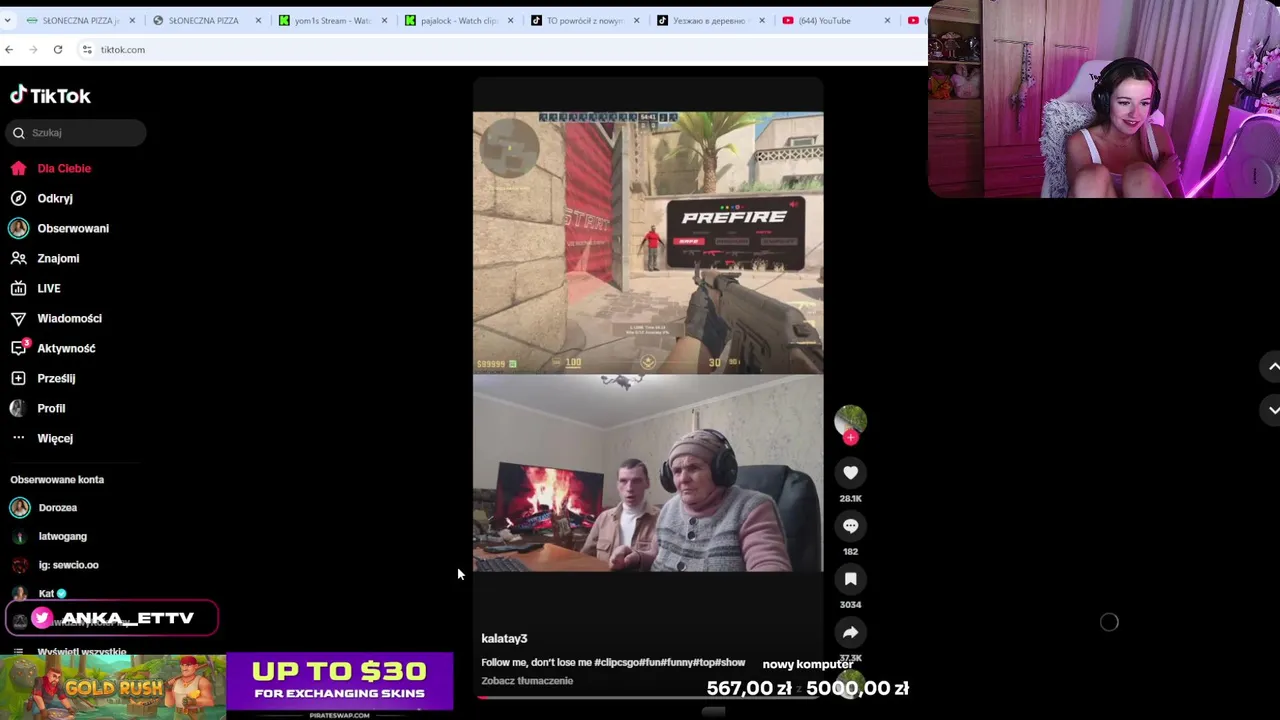Image resolution: width=1280 pixels, height=720 pixels.
Task: Close the (644) YouTube tab
Action: pos(887,20)
